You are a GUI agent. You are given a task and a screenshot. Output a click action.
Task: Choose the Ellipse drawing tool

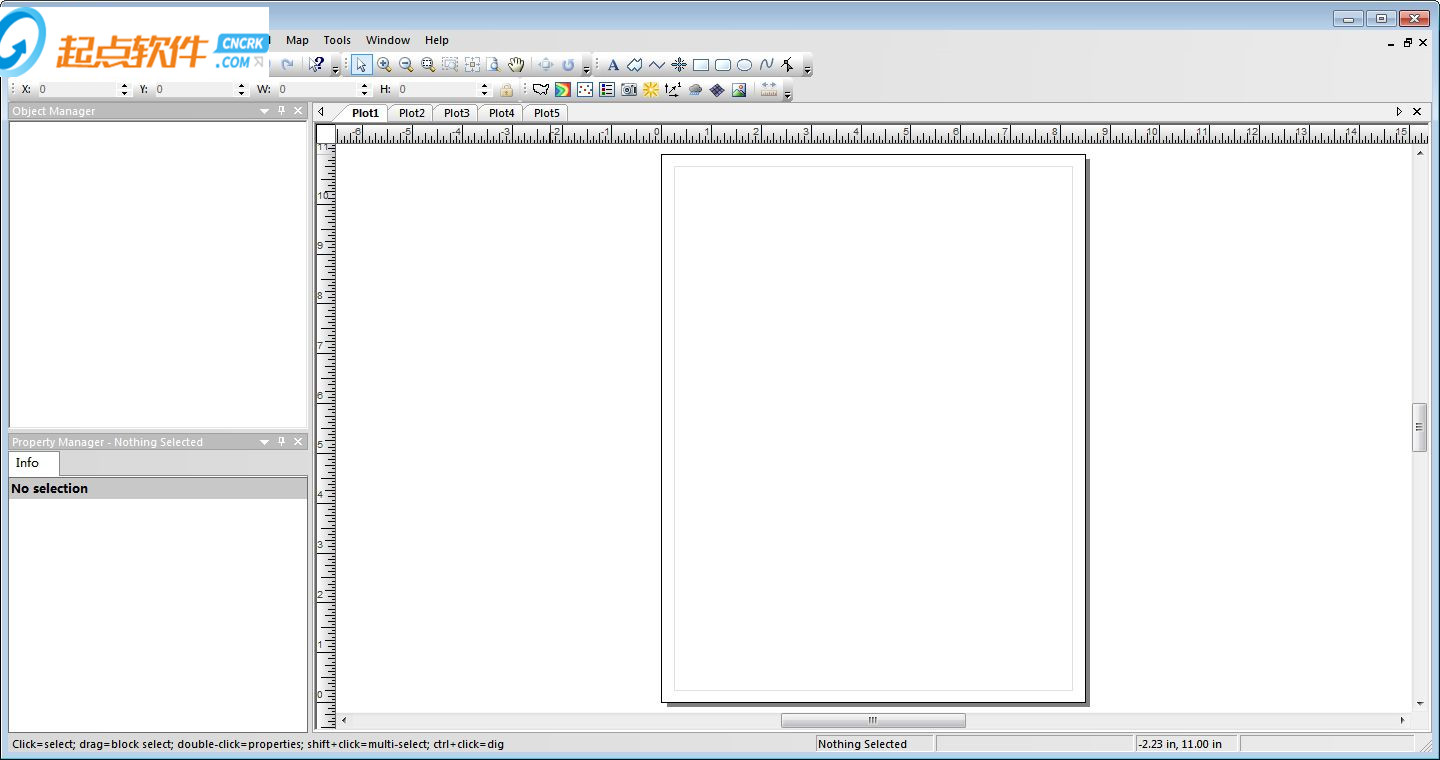[x=744, y=65]
